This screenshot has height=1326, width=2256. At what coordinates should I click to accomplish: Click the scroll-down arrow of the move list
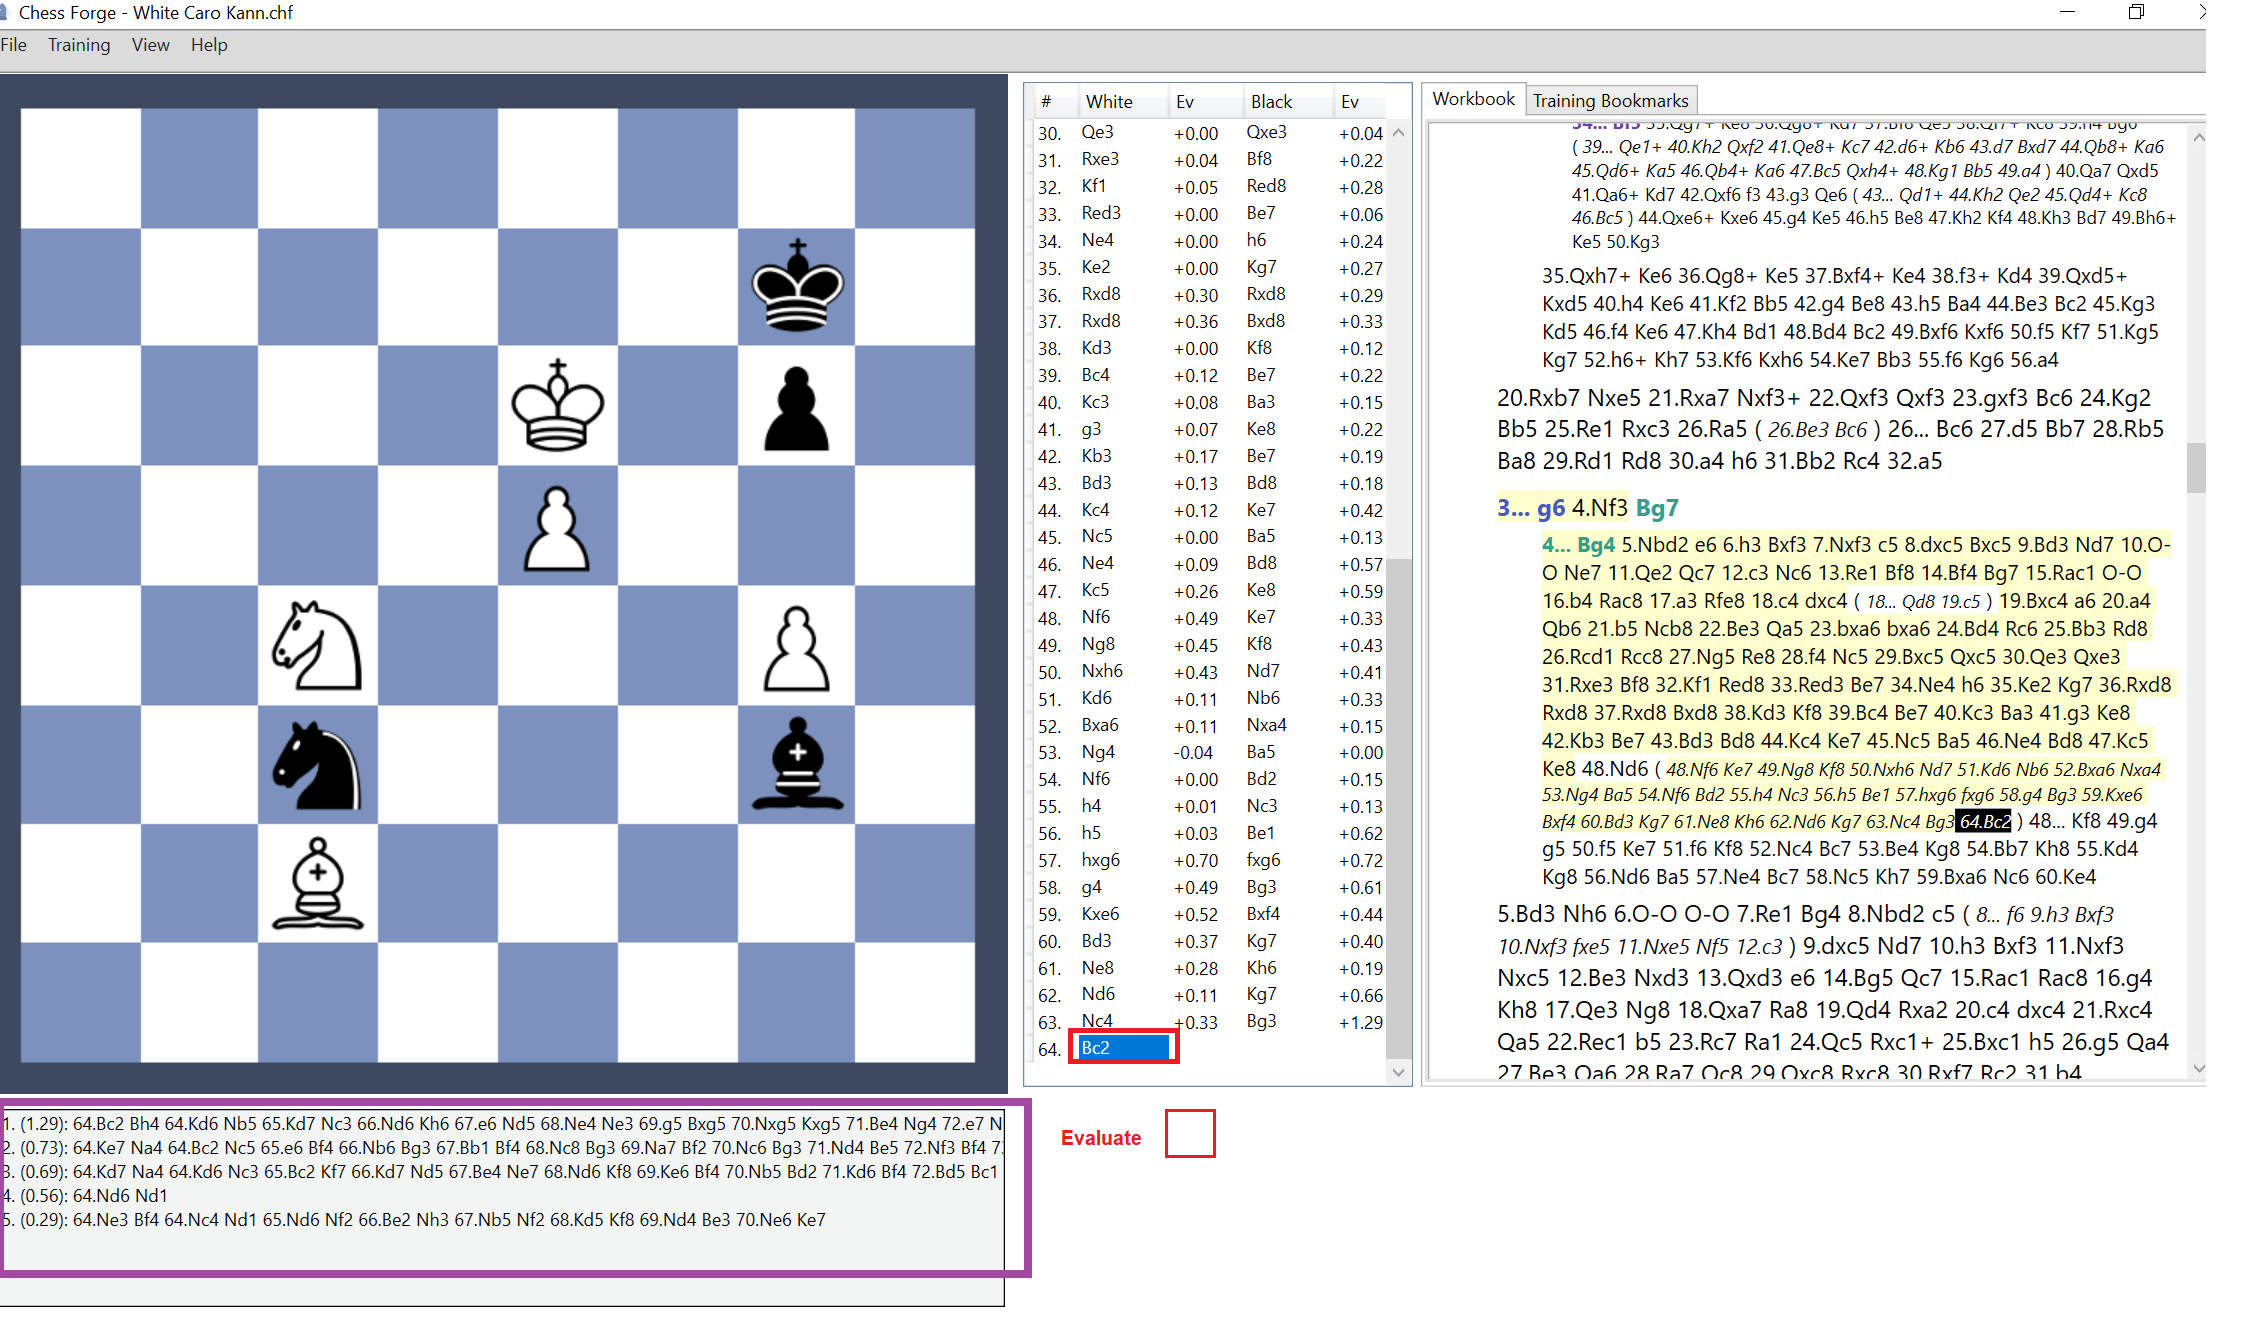(1398, 1072)
